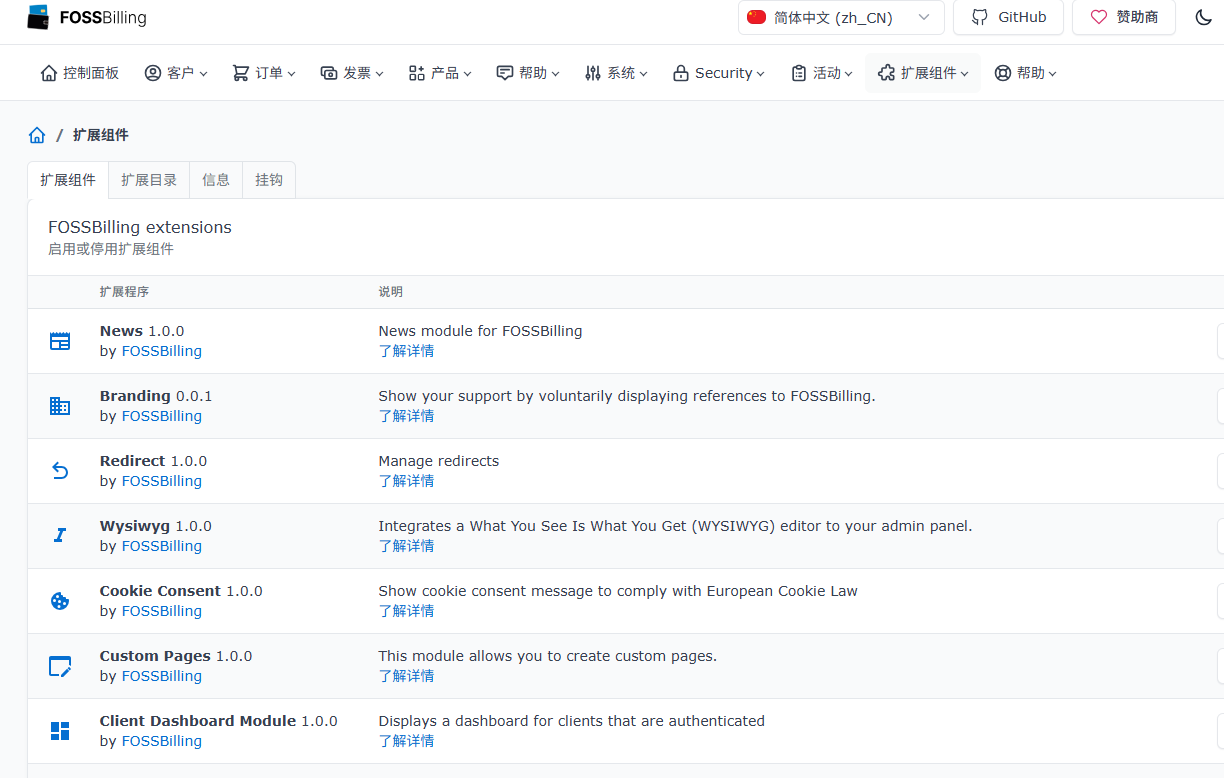Click the 'Branding 0.0.1' title

[156, 396]
